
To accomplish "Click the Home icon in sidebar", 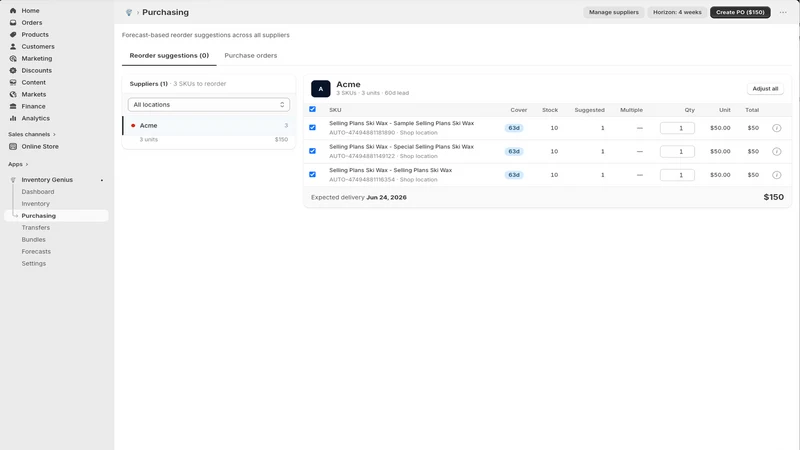I will (13, 10).
